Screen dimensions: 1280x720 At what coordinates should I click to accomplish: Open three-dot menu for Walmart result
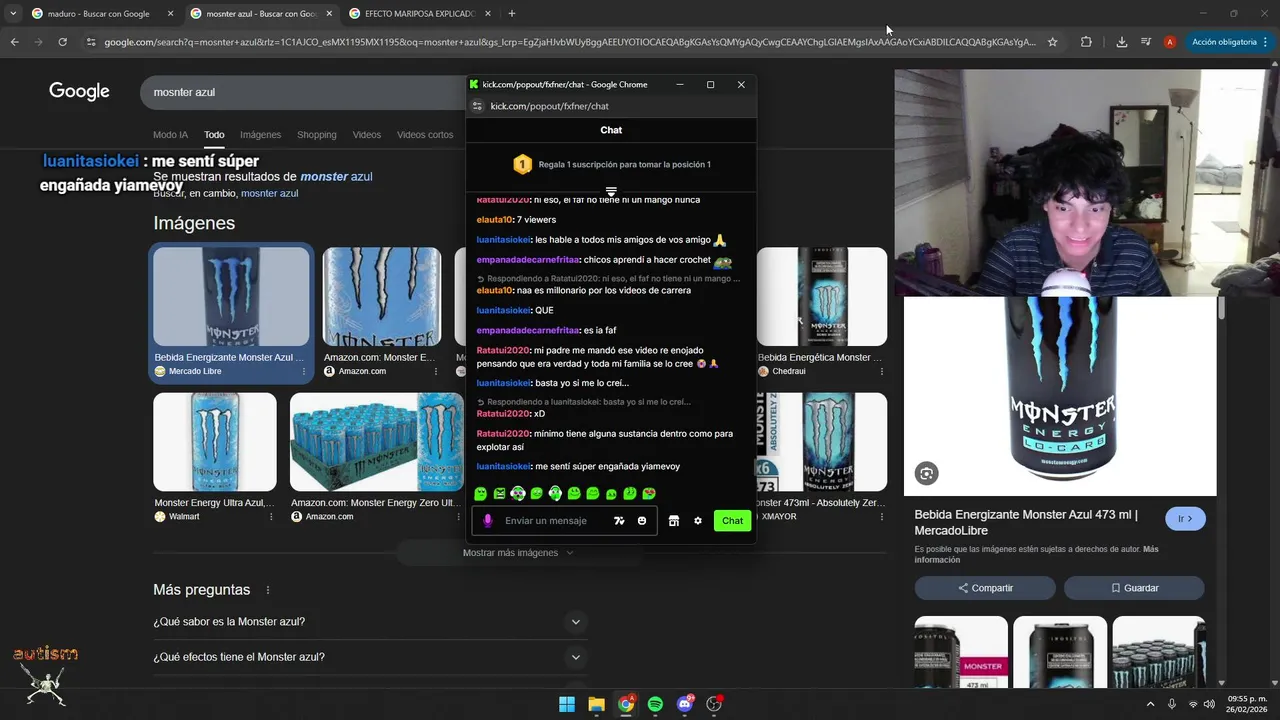pyautogui.click(x=271, y=516)
